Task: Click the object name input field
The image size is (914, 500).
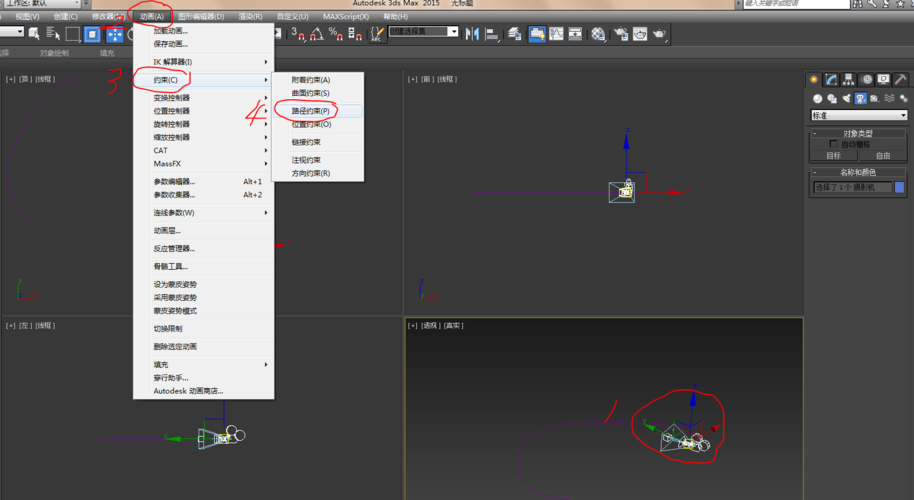Action: point(852,187)
